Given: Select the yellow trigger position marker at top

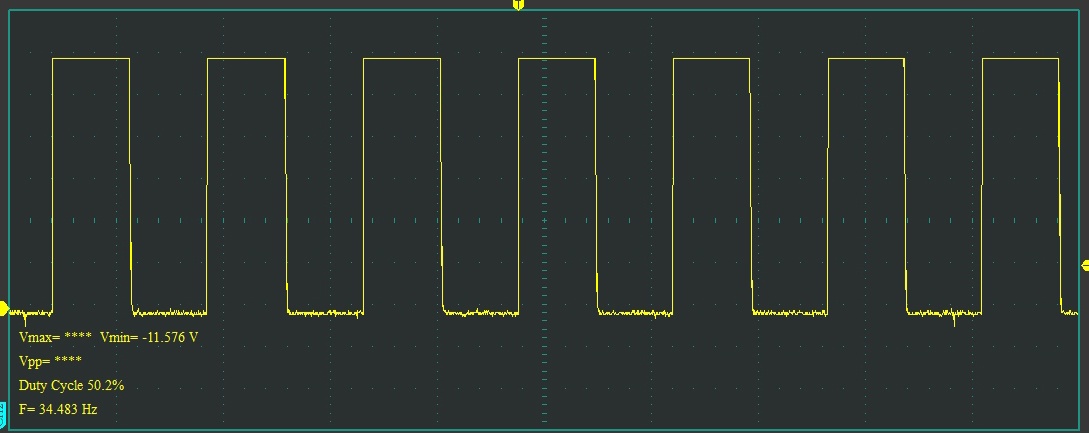Looking at the screenshot, I should point(517,5).
